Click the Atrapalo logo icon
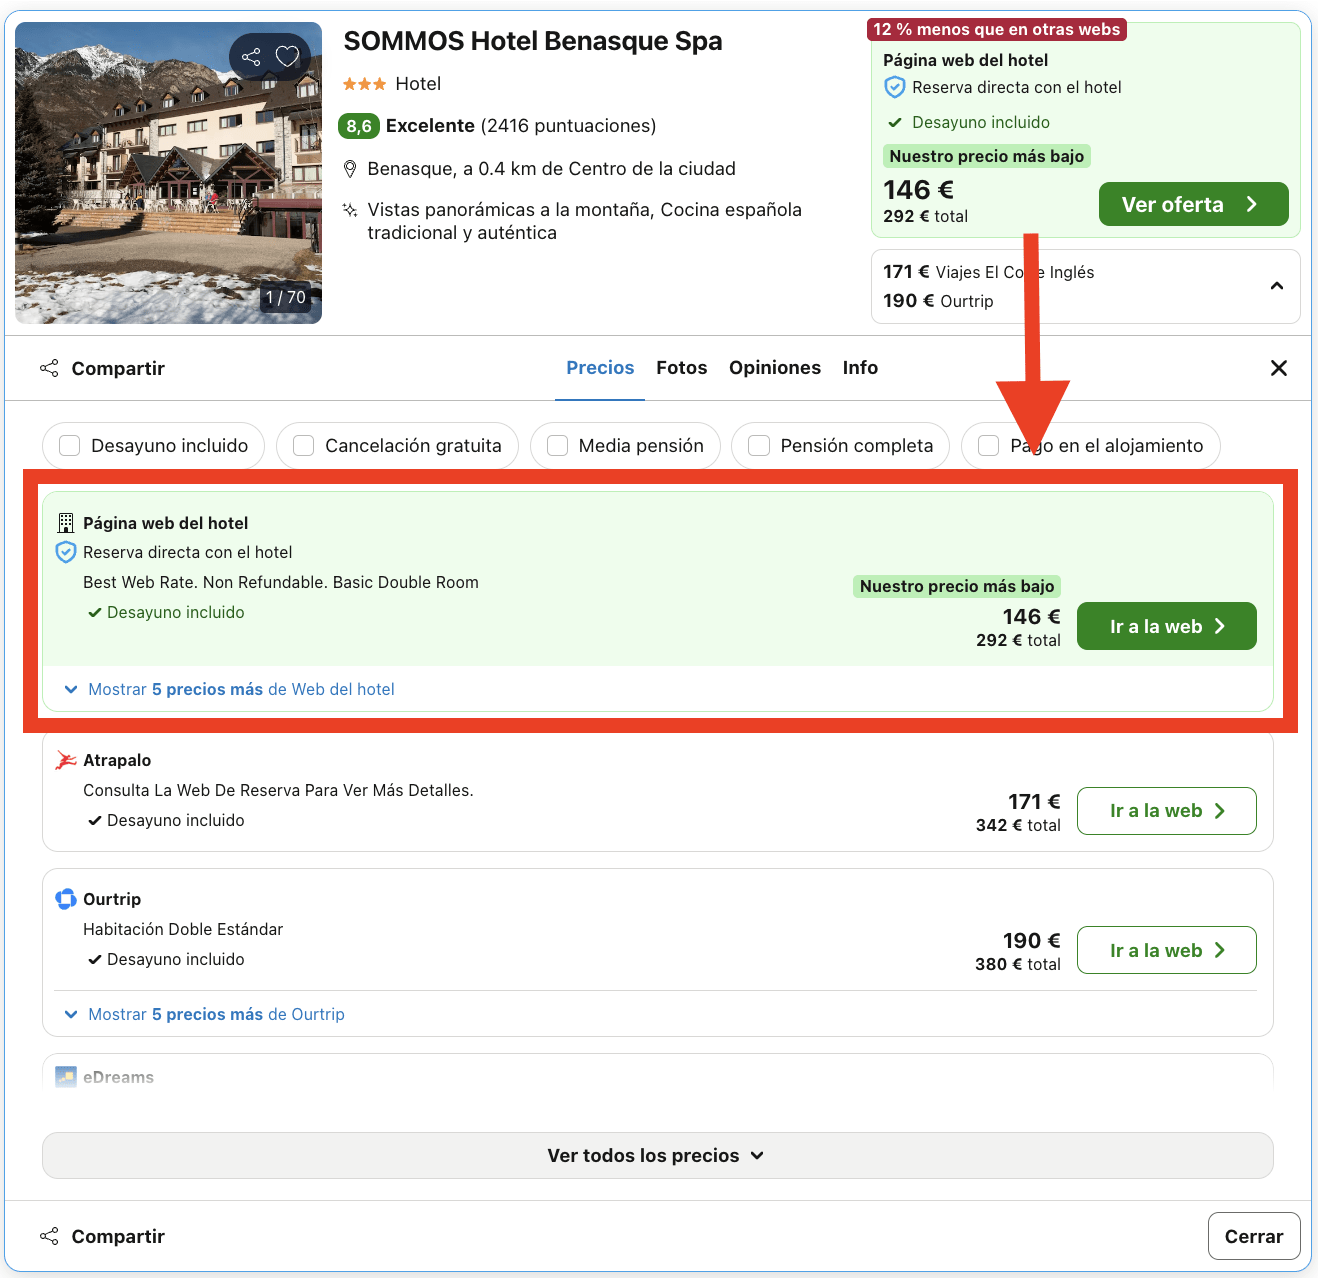1318x1278 pixels. (66, 760)
